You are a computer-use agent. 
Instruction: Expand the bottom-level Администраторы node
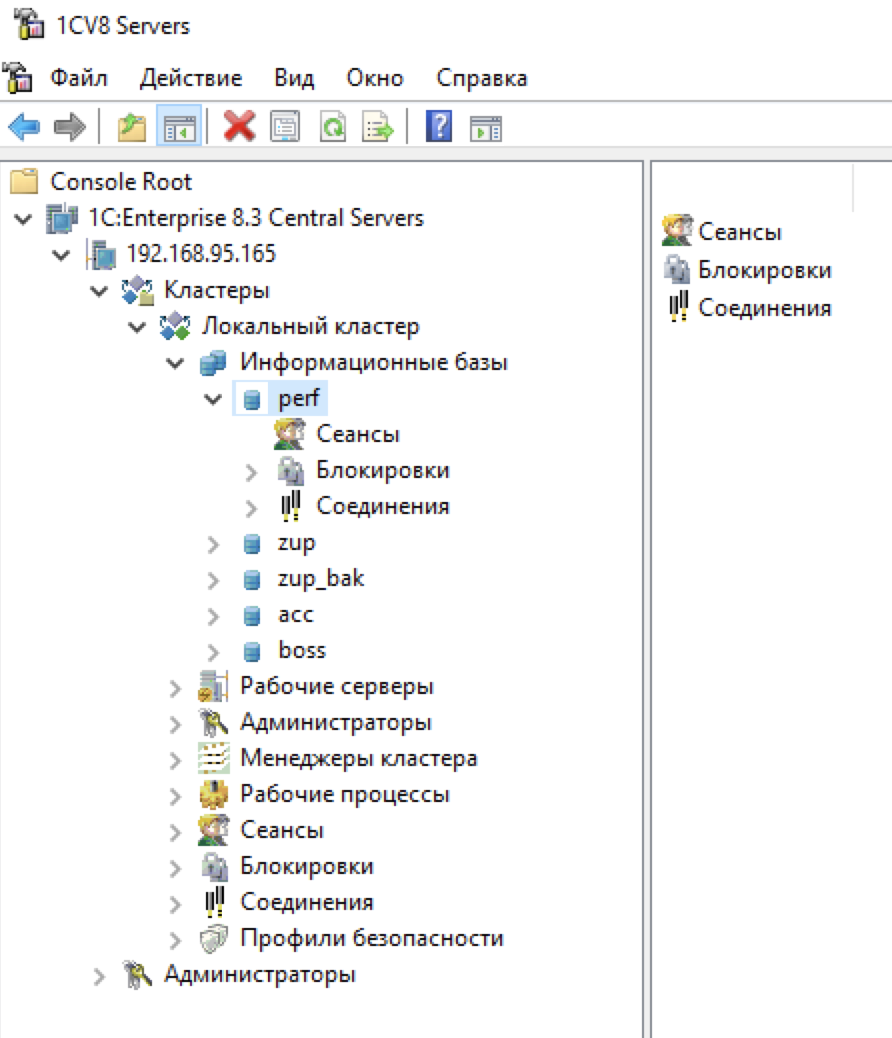[99, 976]
